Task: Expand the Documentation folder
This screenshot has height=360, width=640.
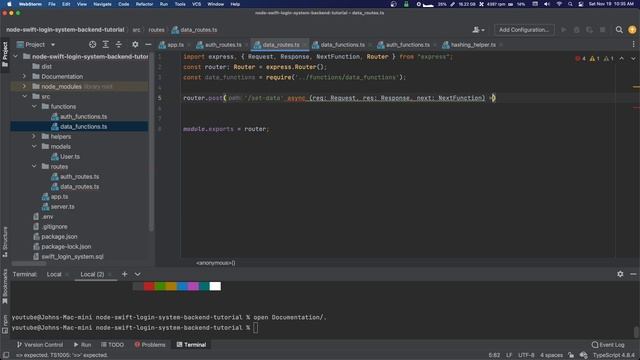Action: [x=24, y=76]
